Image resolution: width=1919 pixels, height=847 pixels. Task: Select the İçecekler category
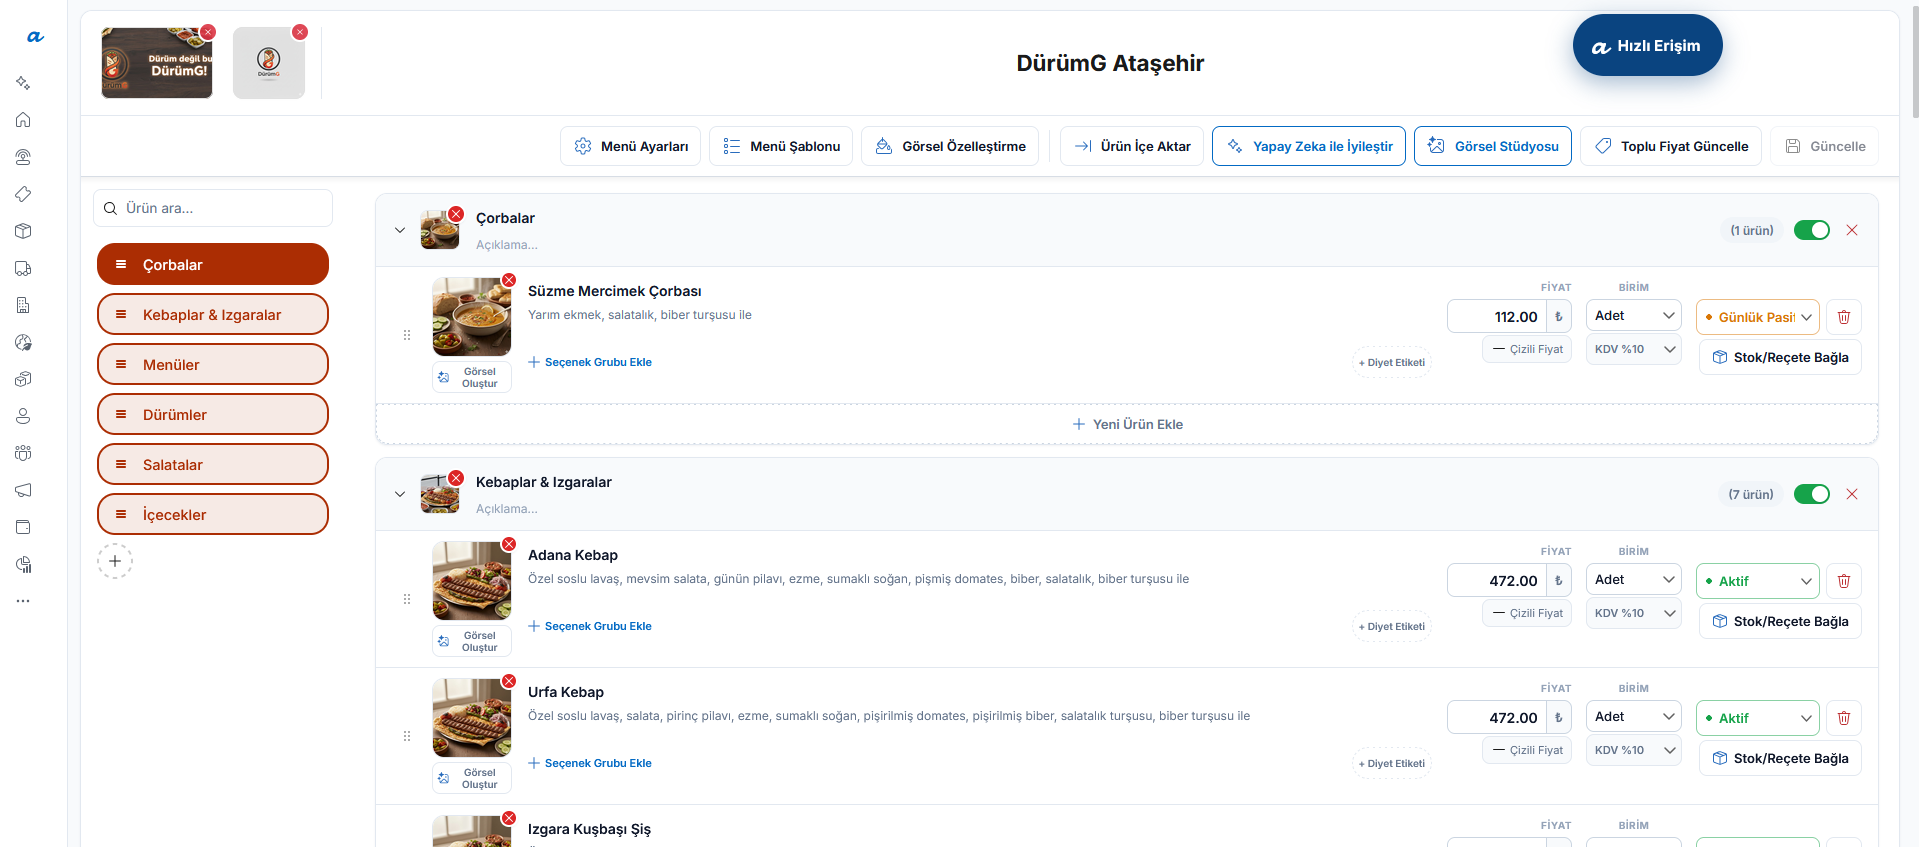point(213,514)
